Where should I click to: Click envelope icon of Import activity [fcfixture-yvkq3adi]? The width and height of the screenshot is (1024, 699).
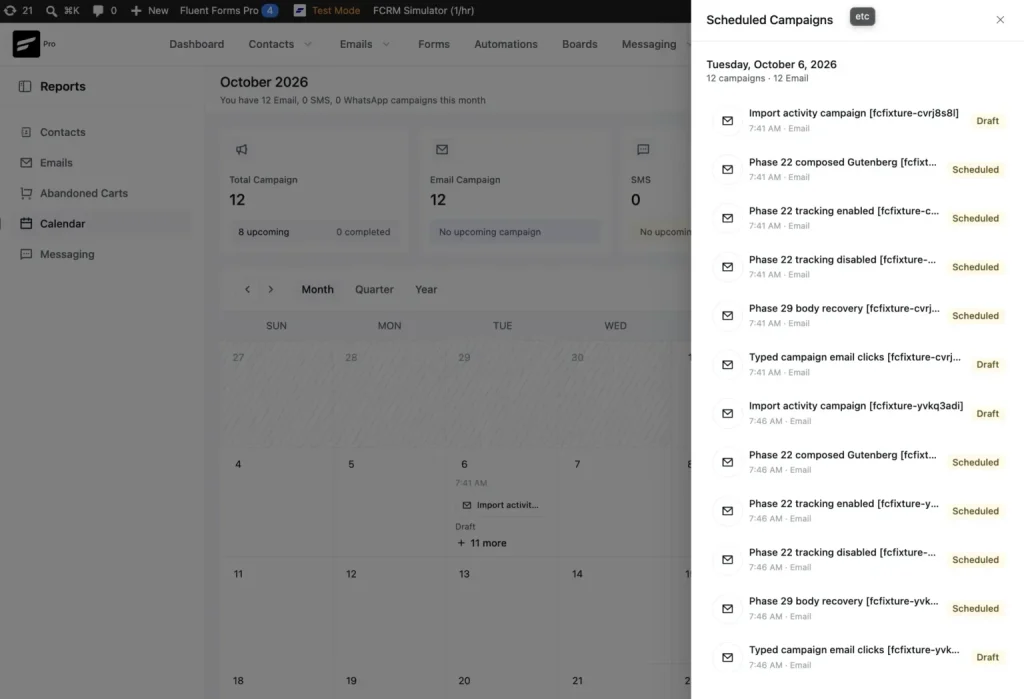[728, 414]
